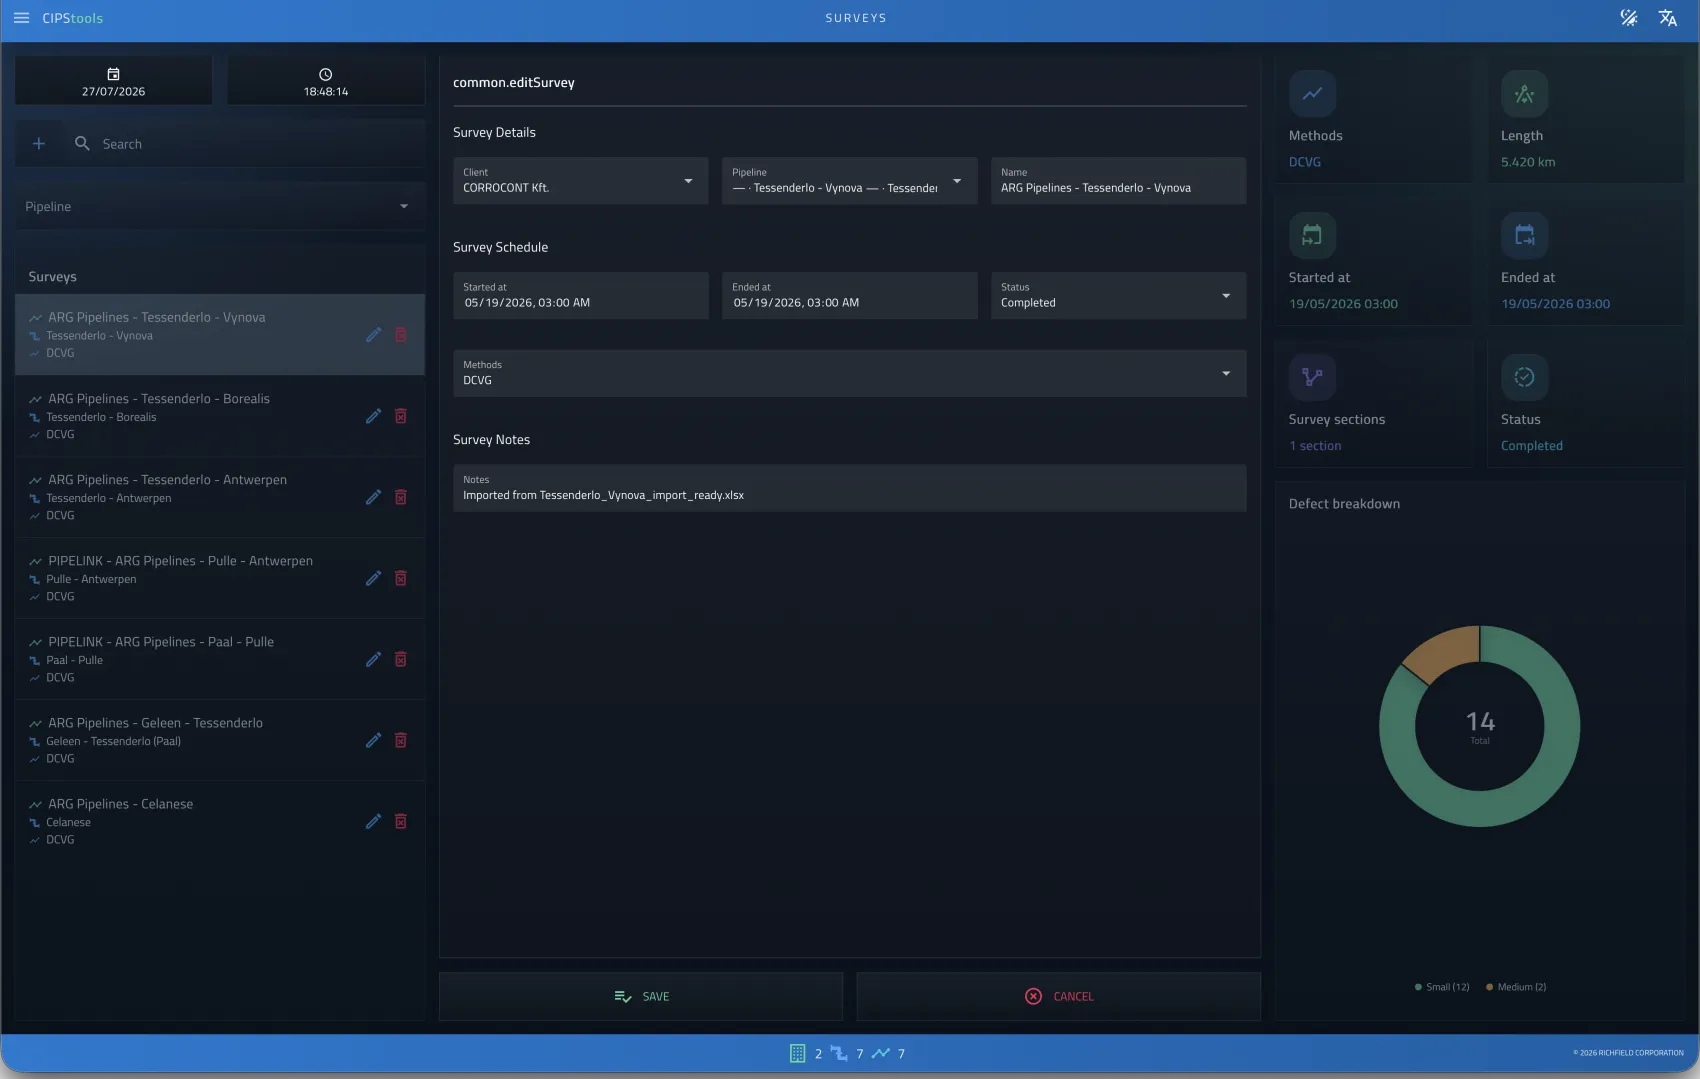Click the calendar date icon
The image size is (1700, 1079).
pyautogui.click(x=113, y=74)
